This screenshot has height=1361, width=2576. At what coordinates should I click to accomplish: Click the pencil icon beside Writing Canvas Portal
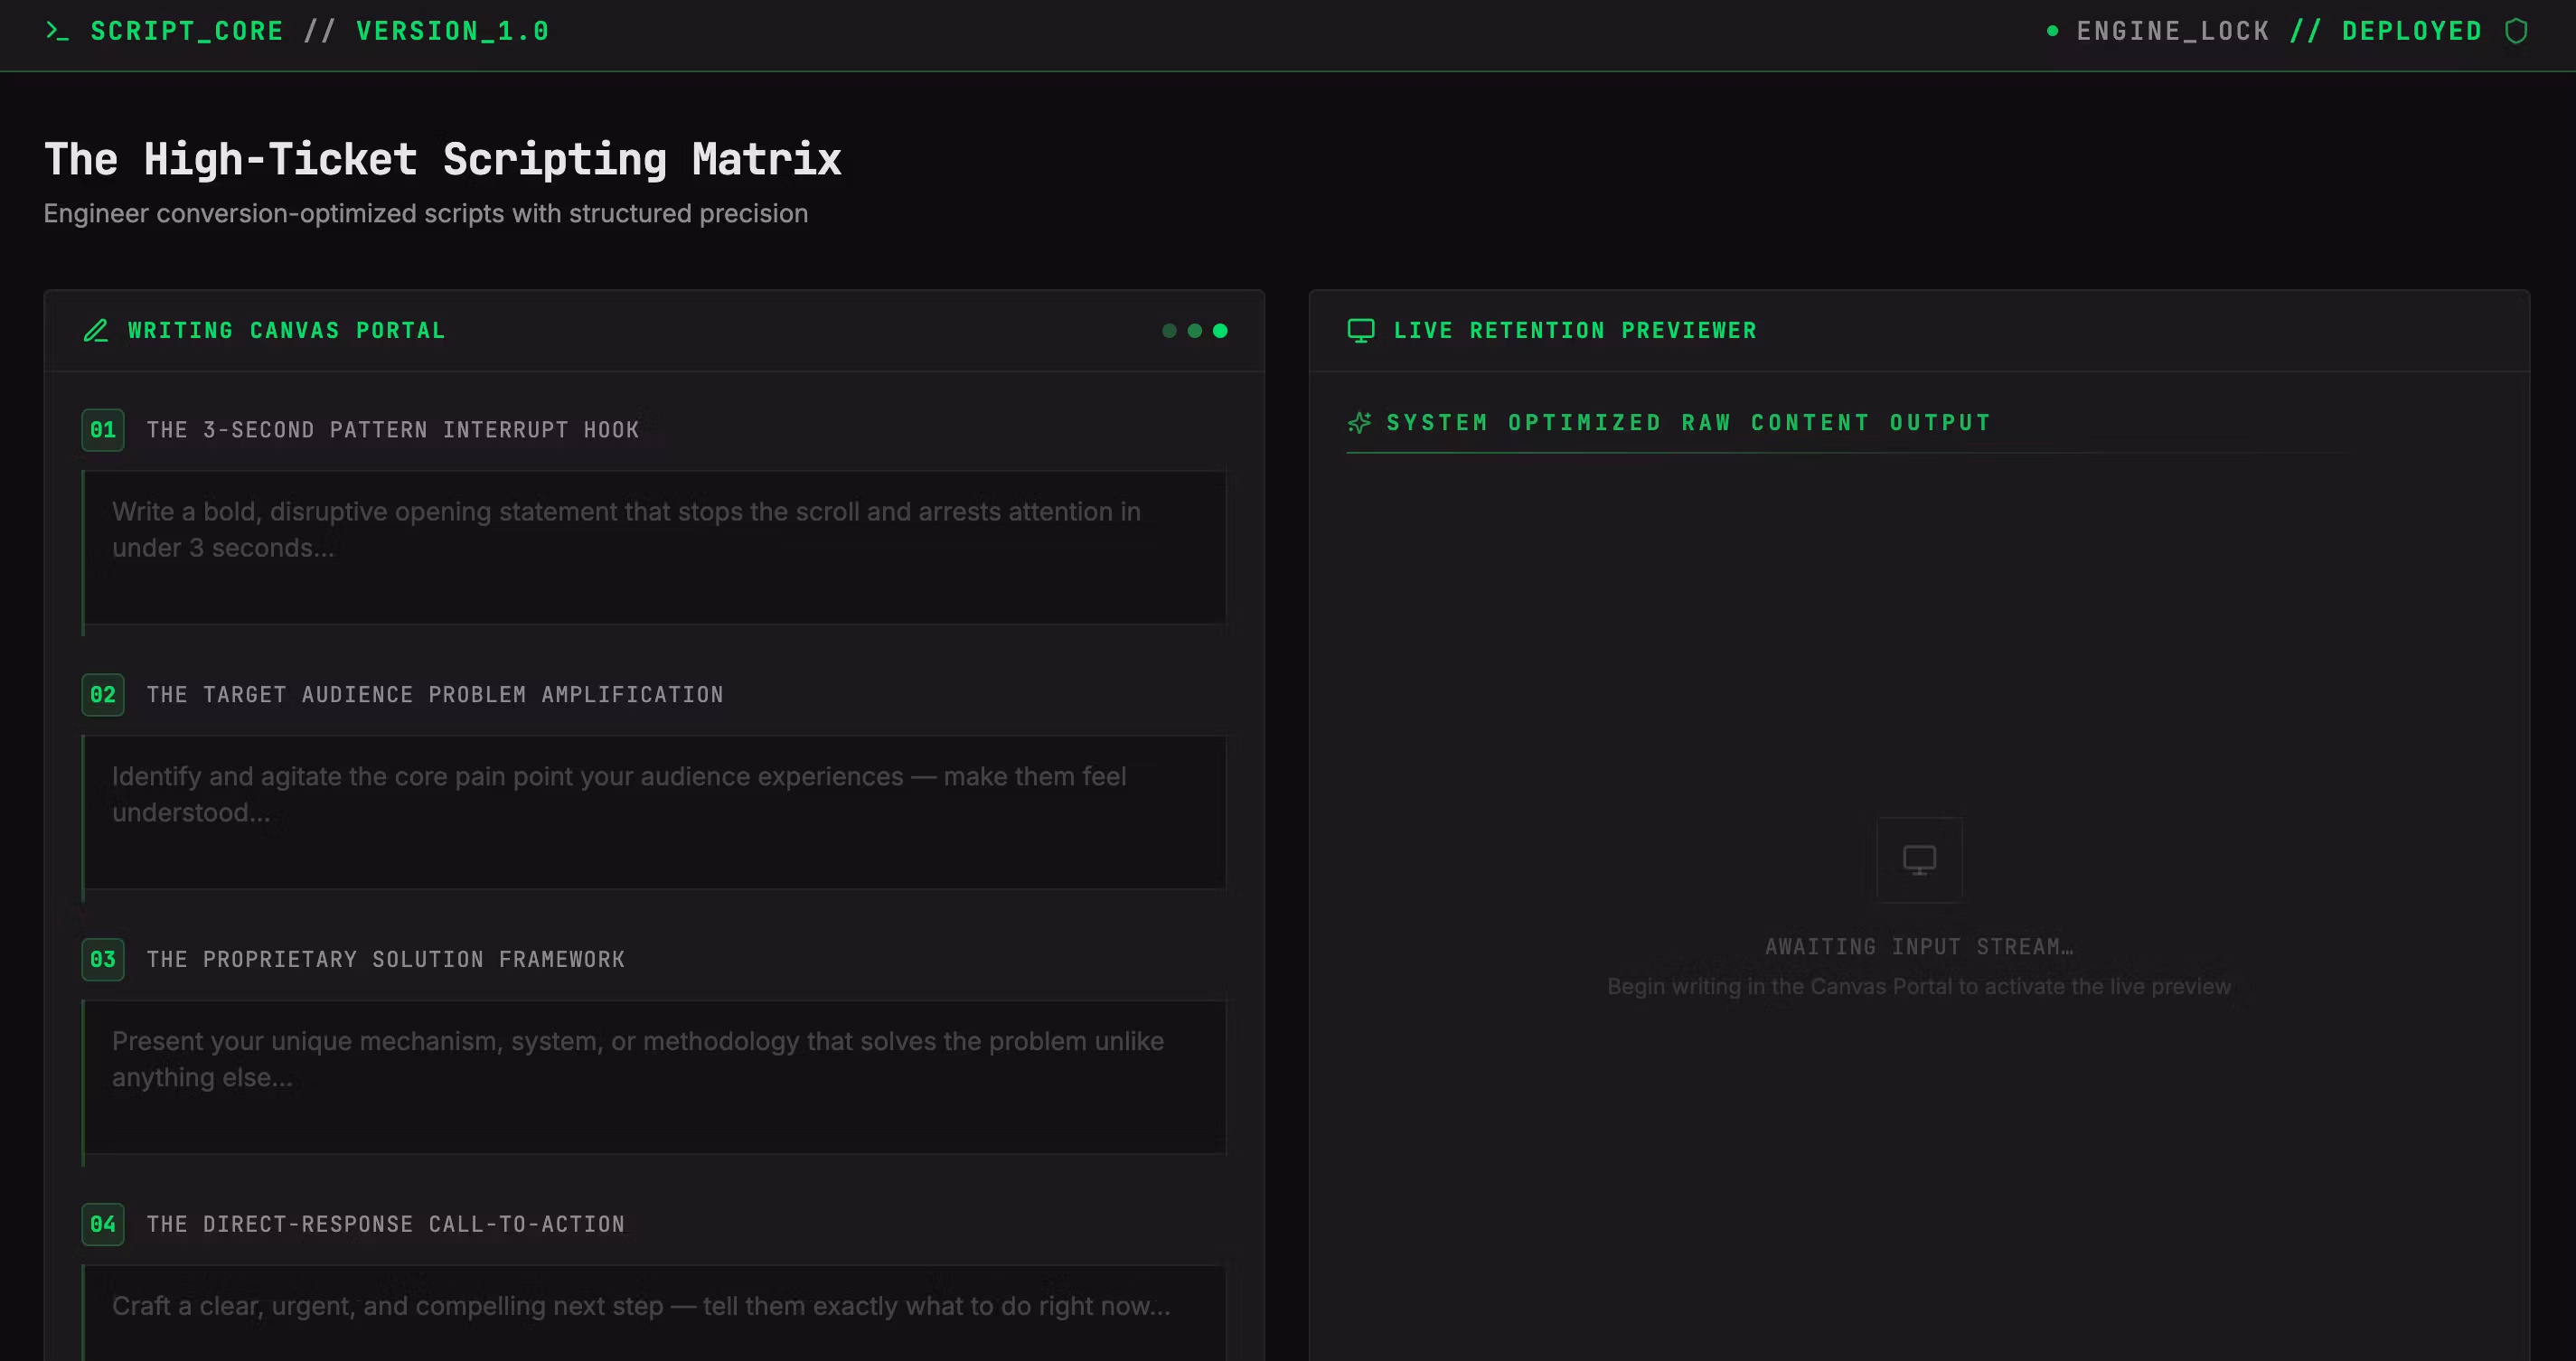click(96, 331)
